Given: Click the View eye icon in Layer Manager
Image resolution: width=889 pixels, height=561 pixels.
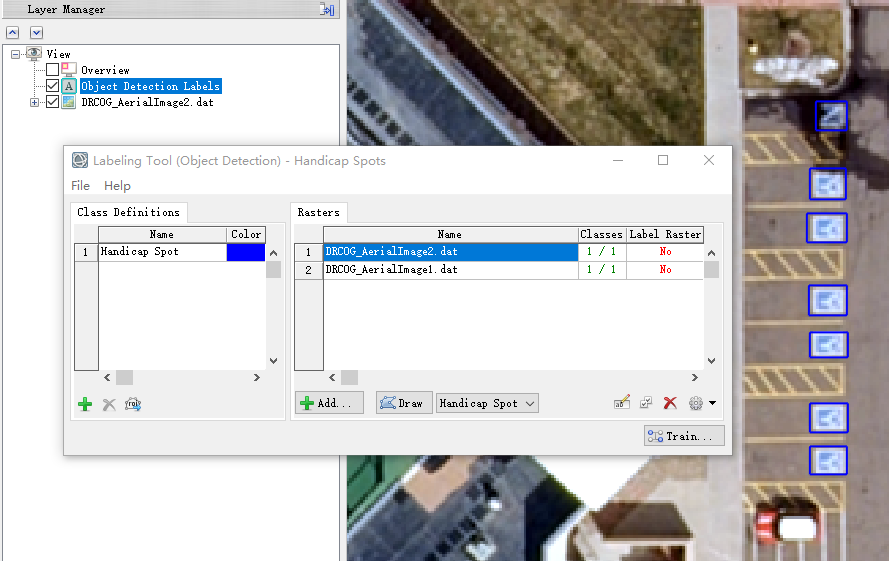Looking at the screenshot, I should coord(34,54).
